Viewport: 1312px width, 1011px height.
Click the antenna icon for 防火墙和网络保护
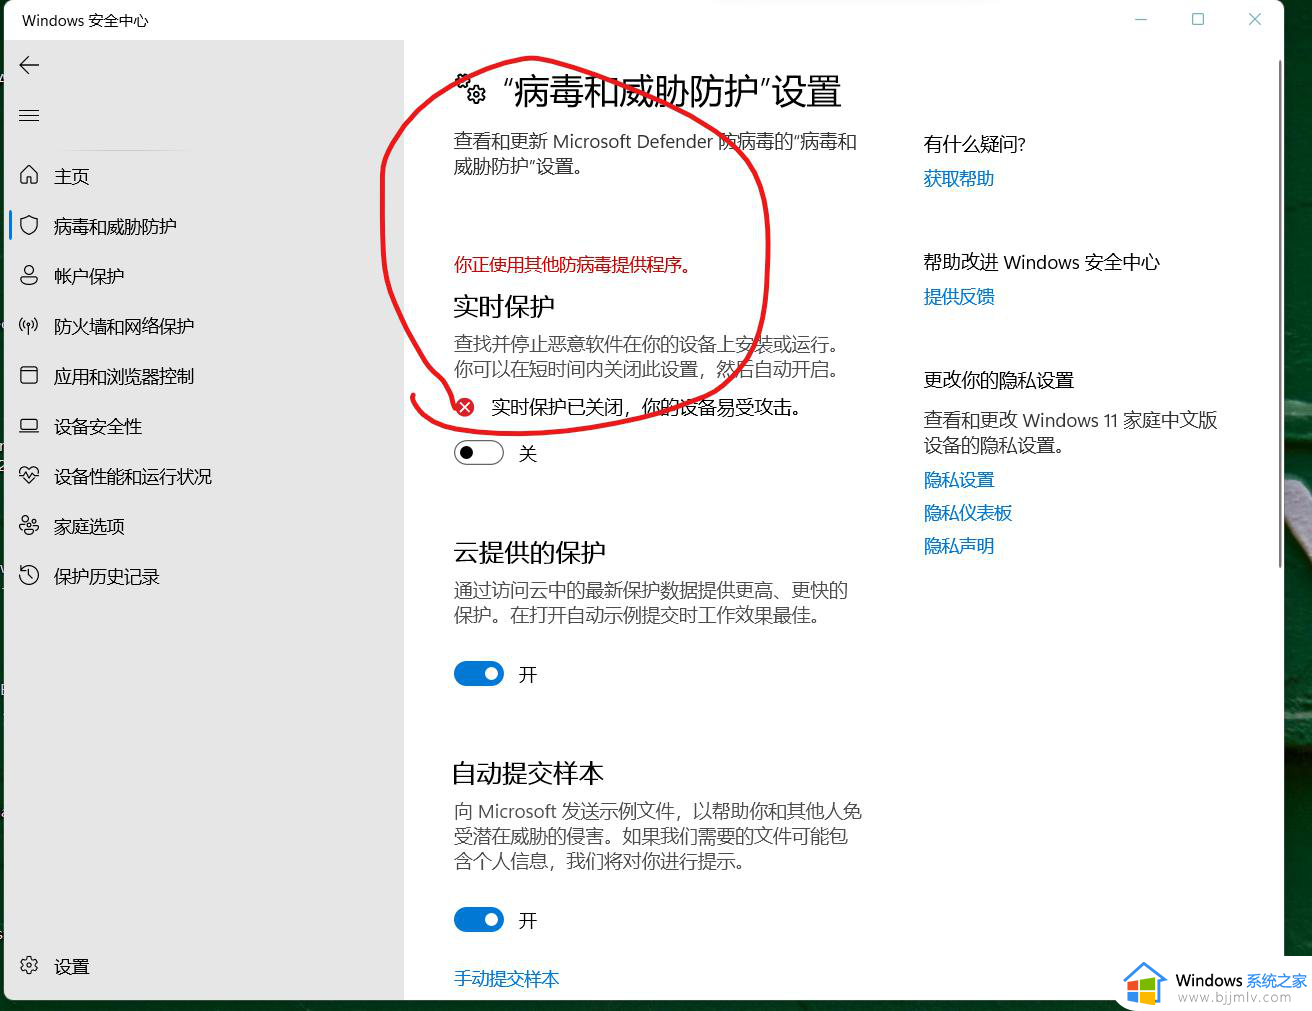[x=29, y=325]
